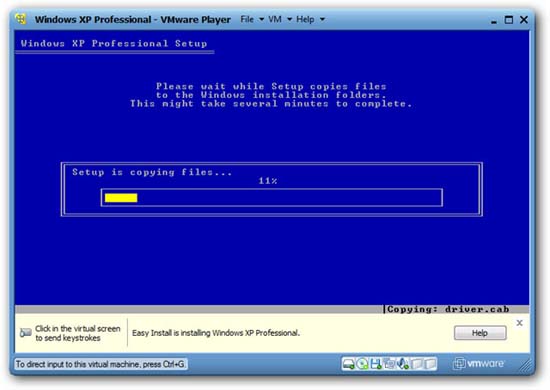The image size is (550, 390).
Task: Expand the VM menu dropdown arrow
Action: pos(290,19)
